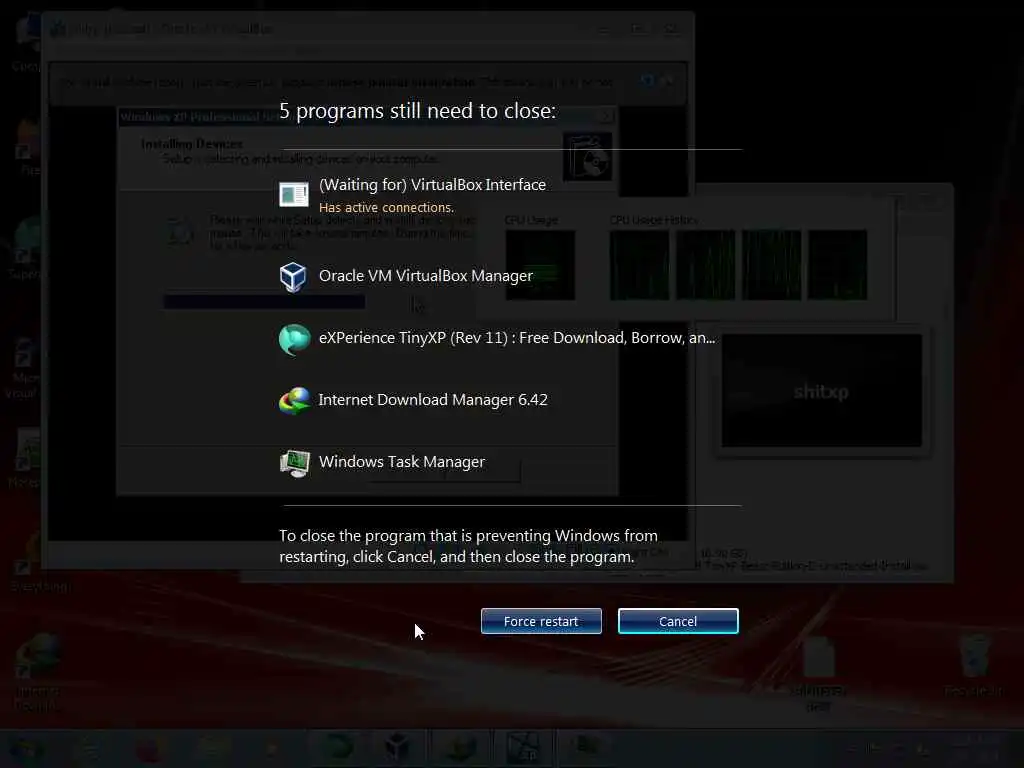Click the Force restart button

tap(541, 621)
